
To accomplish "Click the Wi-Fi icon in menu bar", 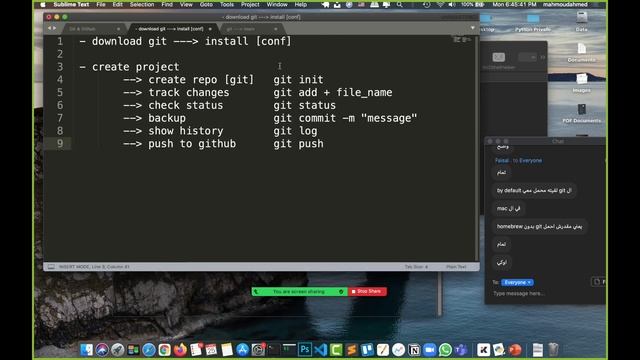I will tap(440, 4).
